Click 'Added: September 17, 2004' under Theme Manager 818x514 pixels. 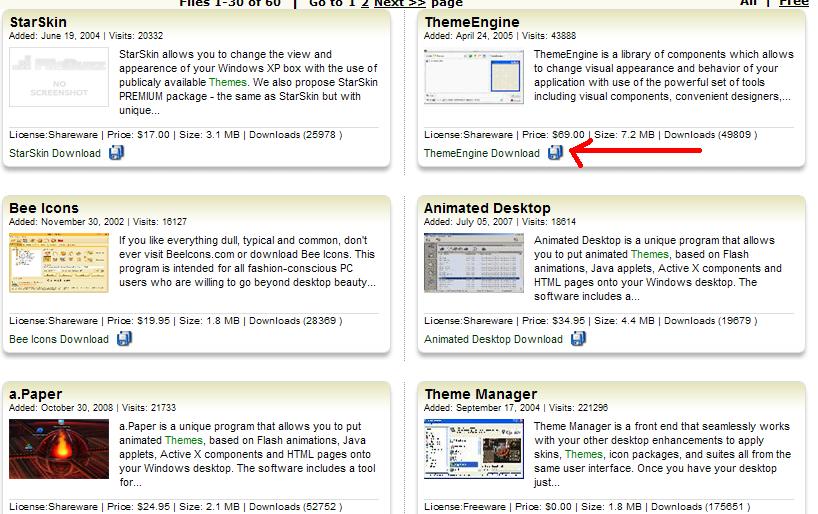click(x=482, y=408)
